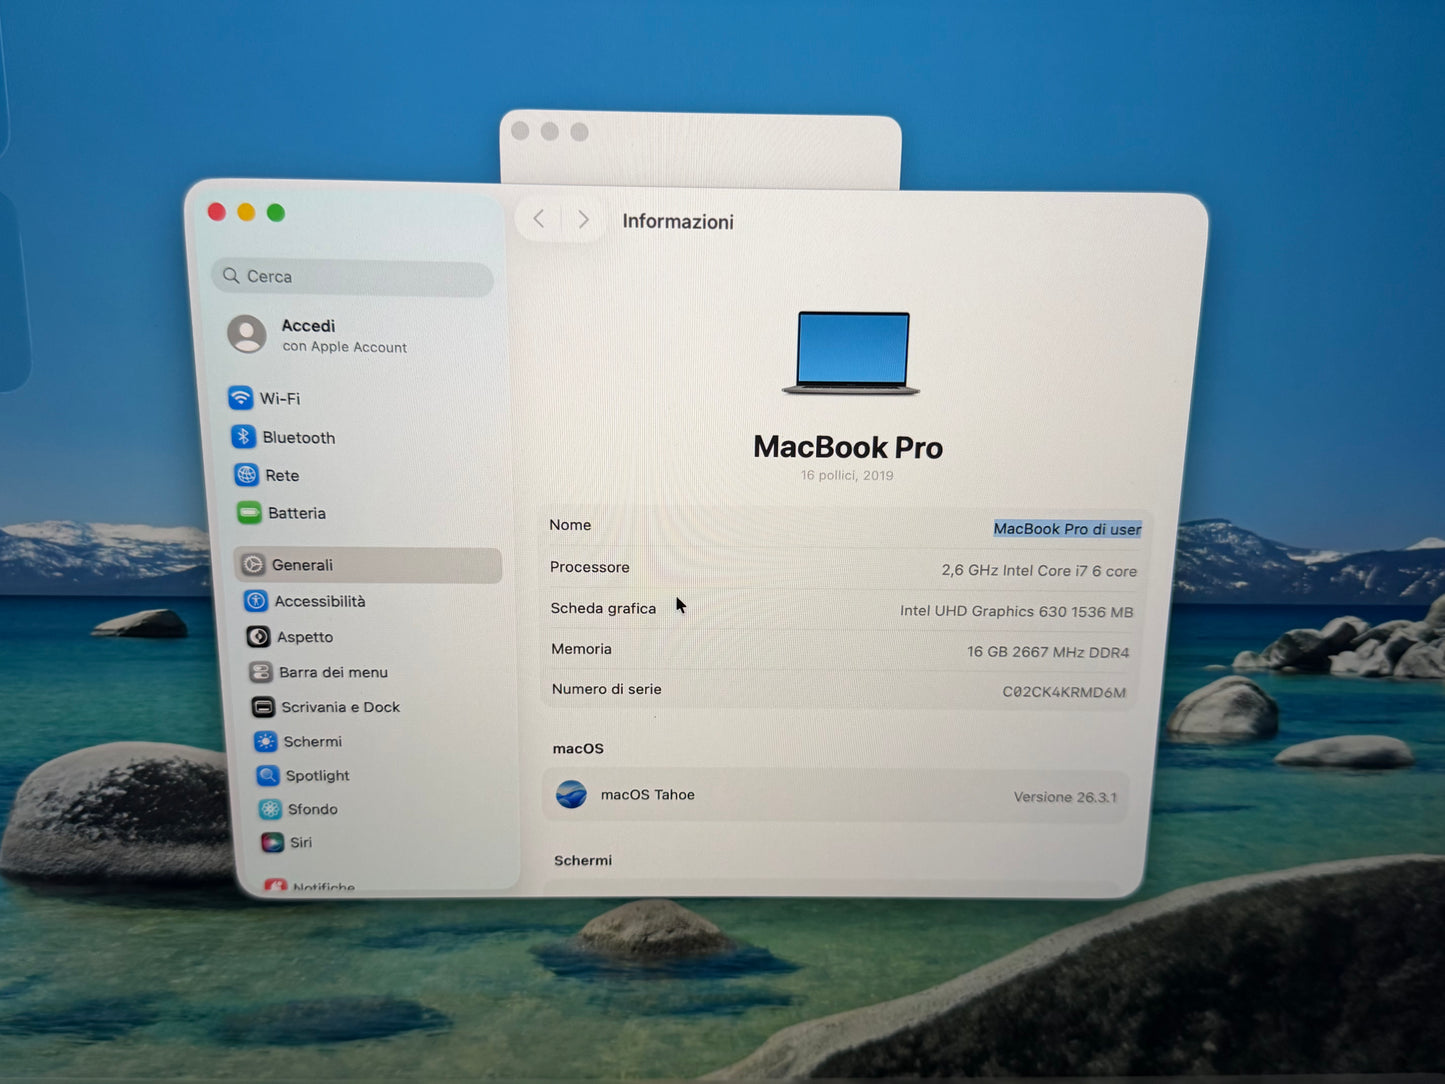Click the Scheda grafica row label
The height and width of the screenshot is (1084, 1445).
click(603, 608)
